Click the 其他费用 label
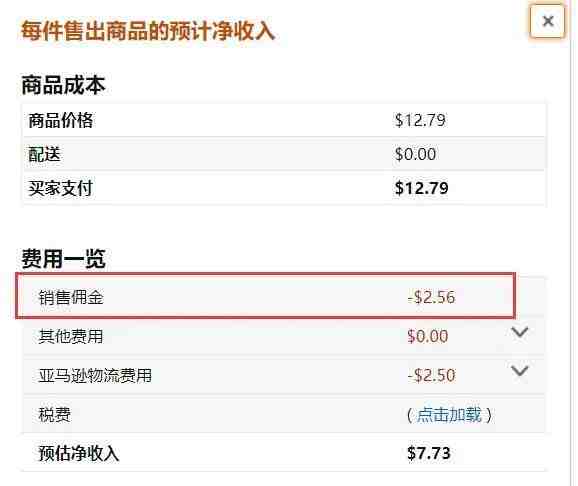Viewport: 578px width, 486px height. coord(71,336)
